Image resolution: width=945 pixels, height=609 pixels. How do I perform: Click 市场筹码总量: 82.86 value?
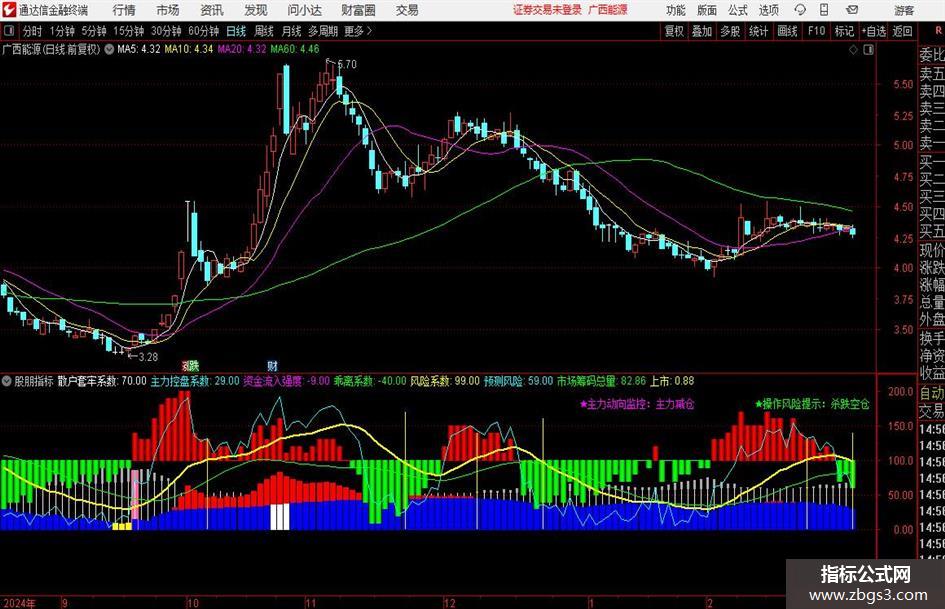point(601,381)
